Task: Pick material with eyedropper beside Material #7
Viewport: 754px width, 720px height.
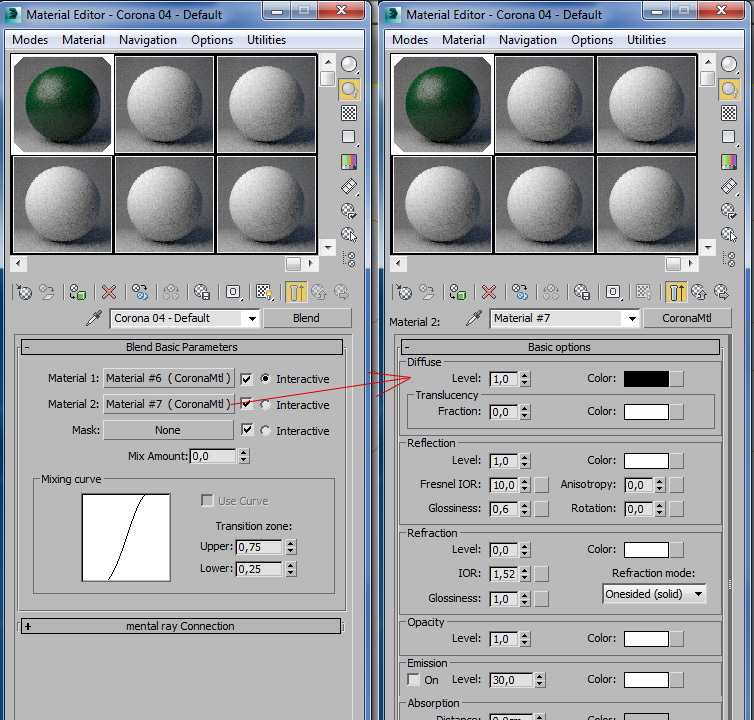Action: pos(475,318)
